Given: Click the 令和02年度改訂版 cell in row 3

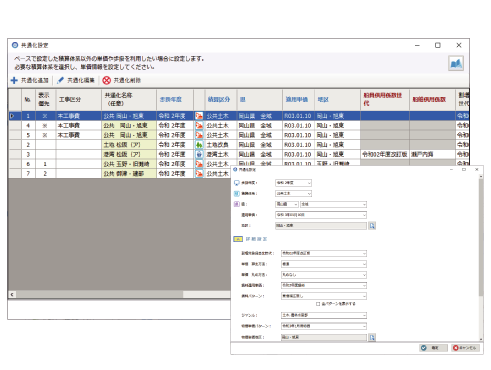Looking at the screenshot, I should [x=385, y=155].
